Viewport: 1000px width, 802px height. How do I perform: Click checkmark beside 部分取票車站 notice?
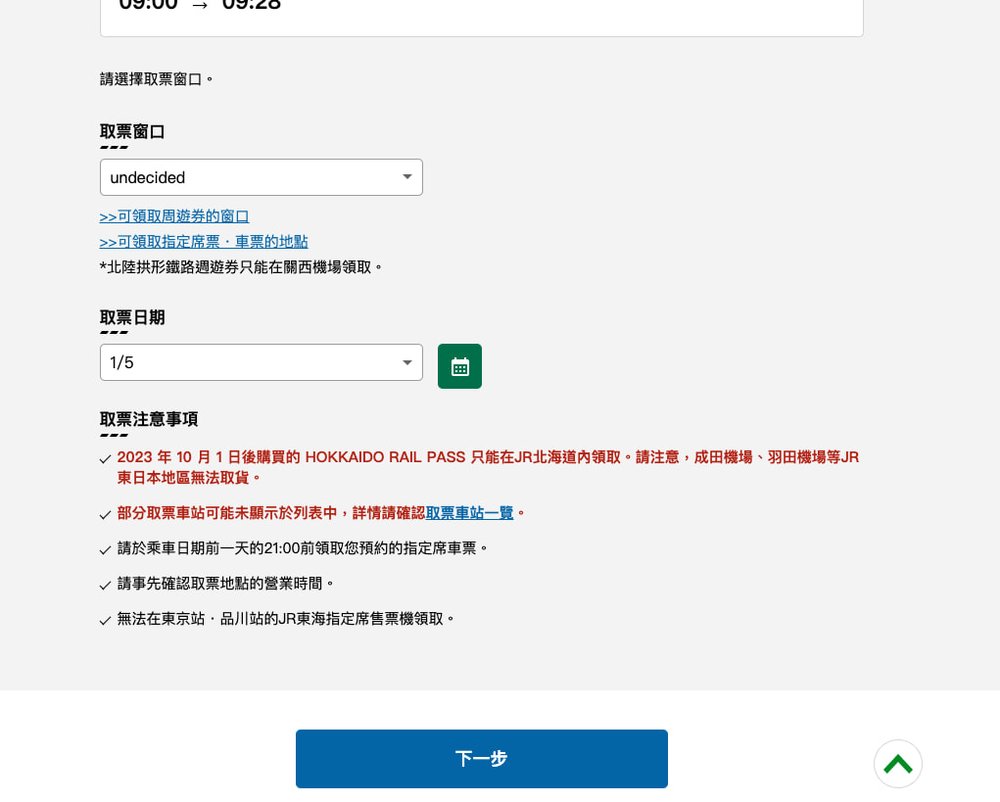tap(106, 515)
